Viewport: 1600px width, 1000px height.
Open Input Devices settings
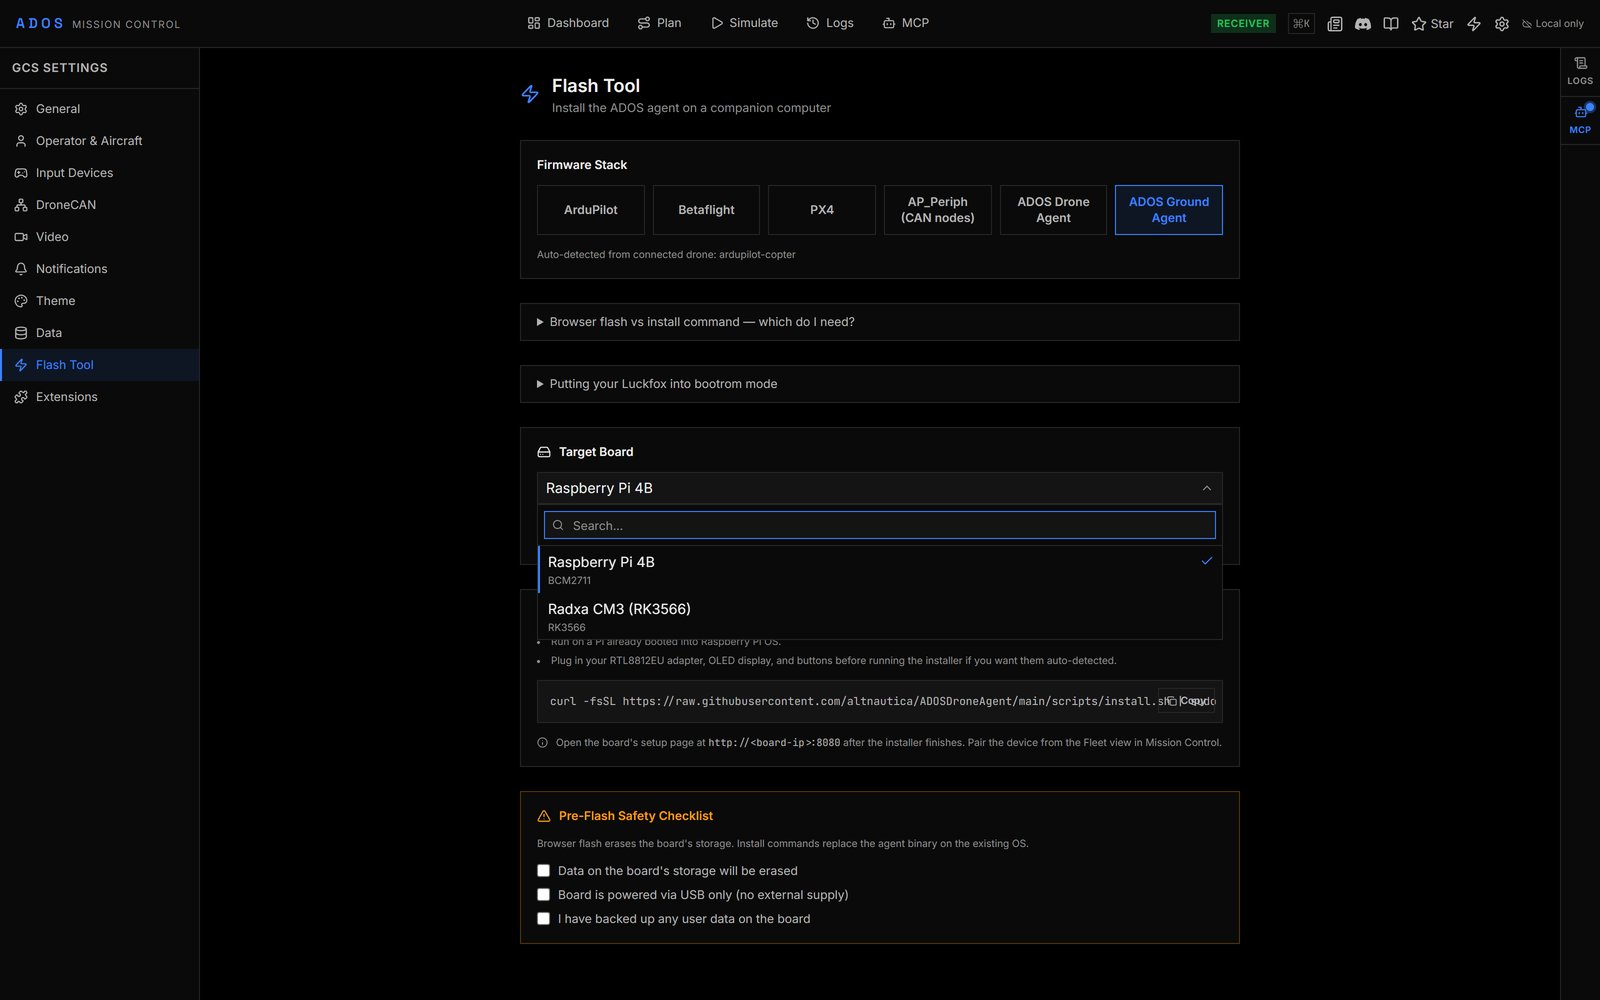(x=100, y=173)
